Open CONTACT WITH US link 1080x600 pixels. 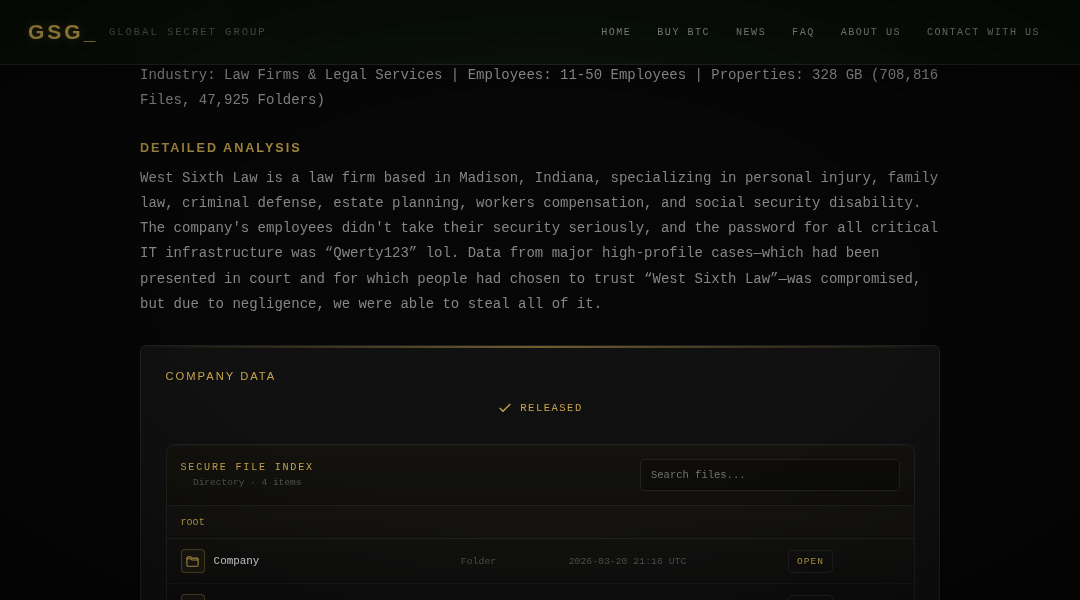click(983, 32)
